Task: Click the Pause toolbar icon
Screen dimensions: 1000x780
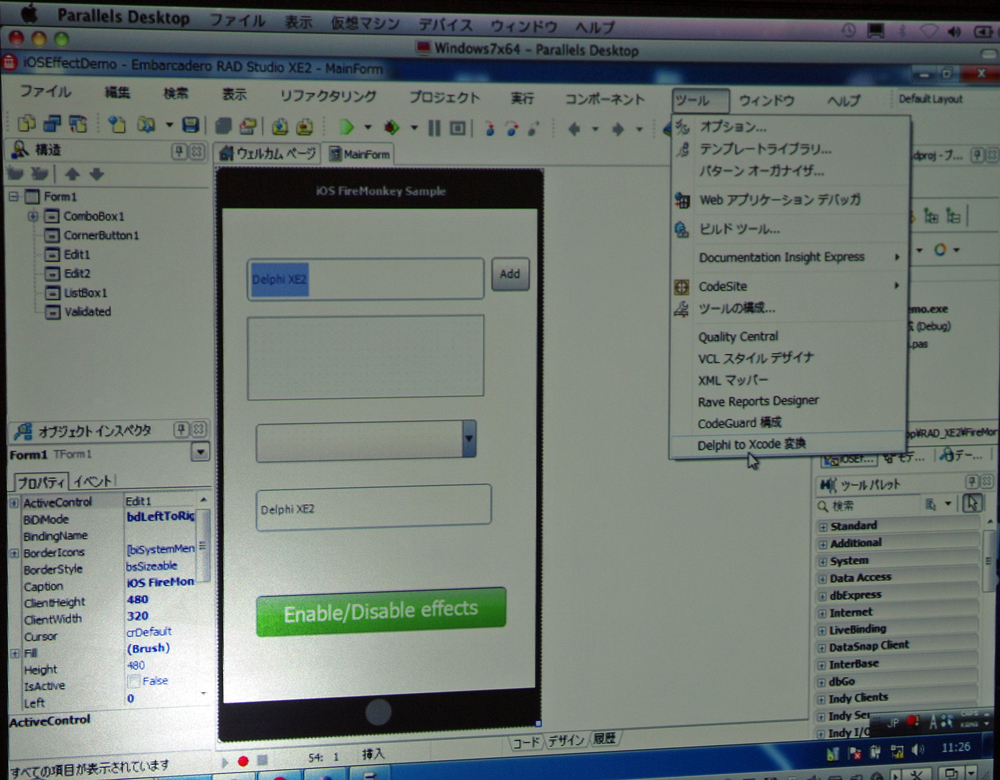Action: [434, 128]
